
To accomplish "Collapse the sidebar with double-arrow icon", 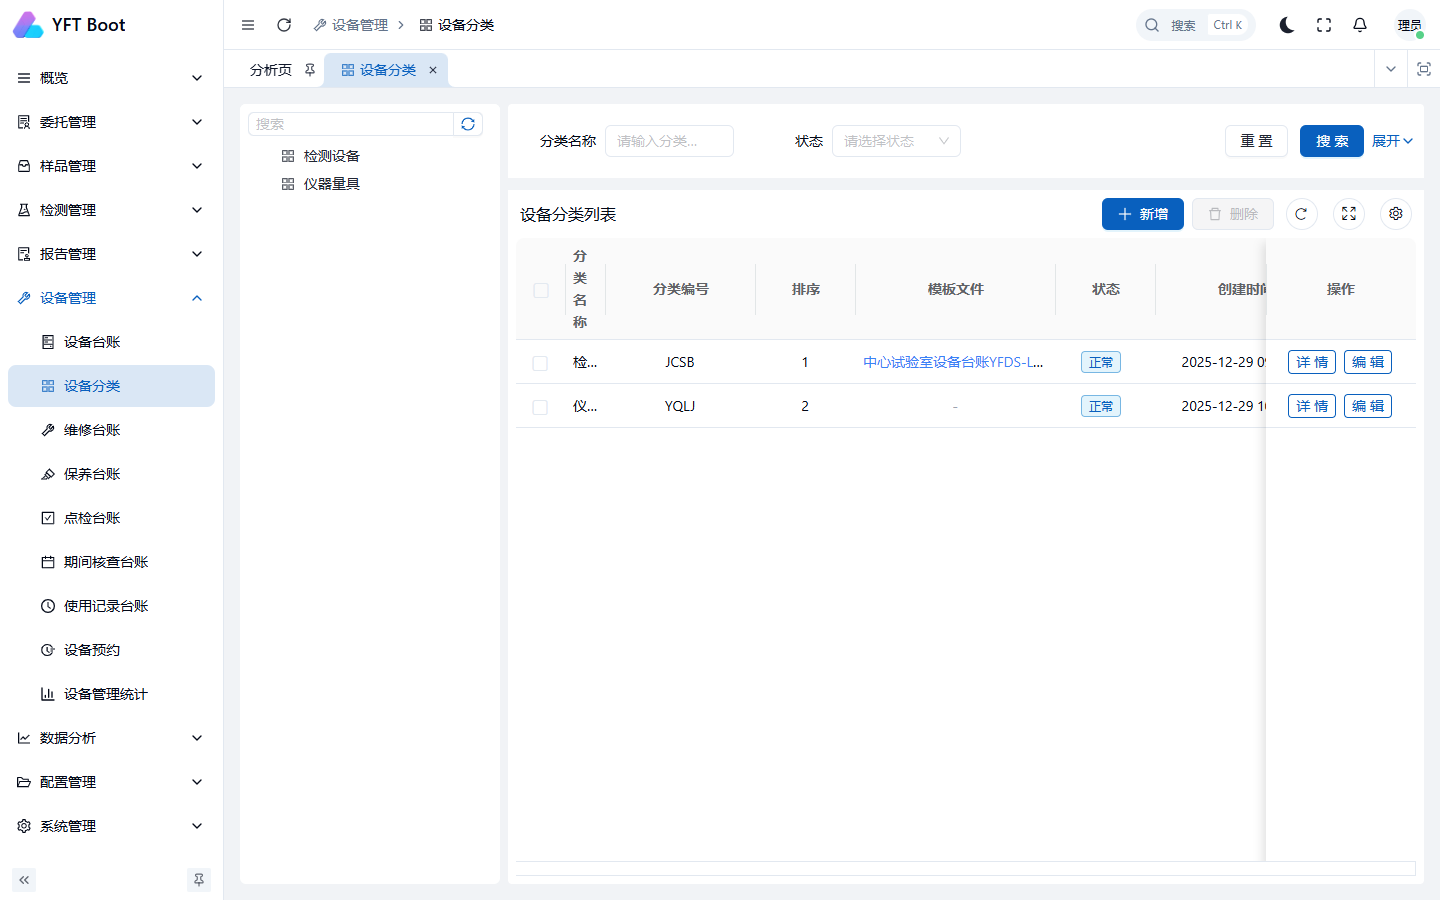I will point(24,880).
